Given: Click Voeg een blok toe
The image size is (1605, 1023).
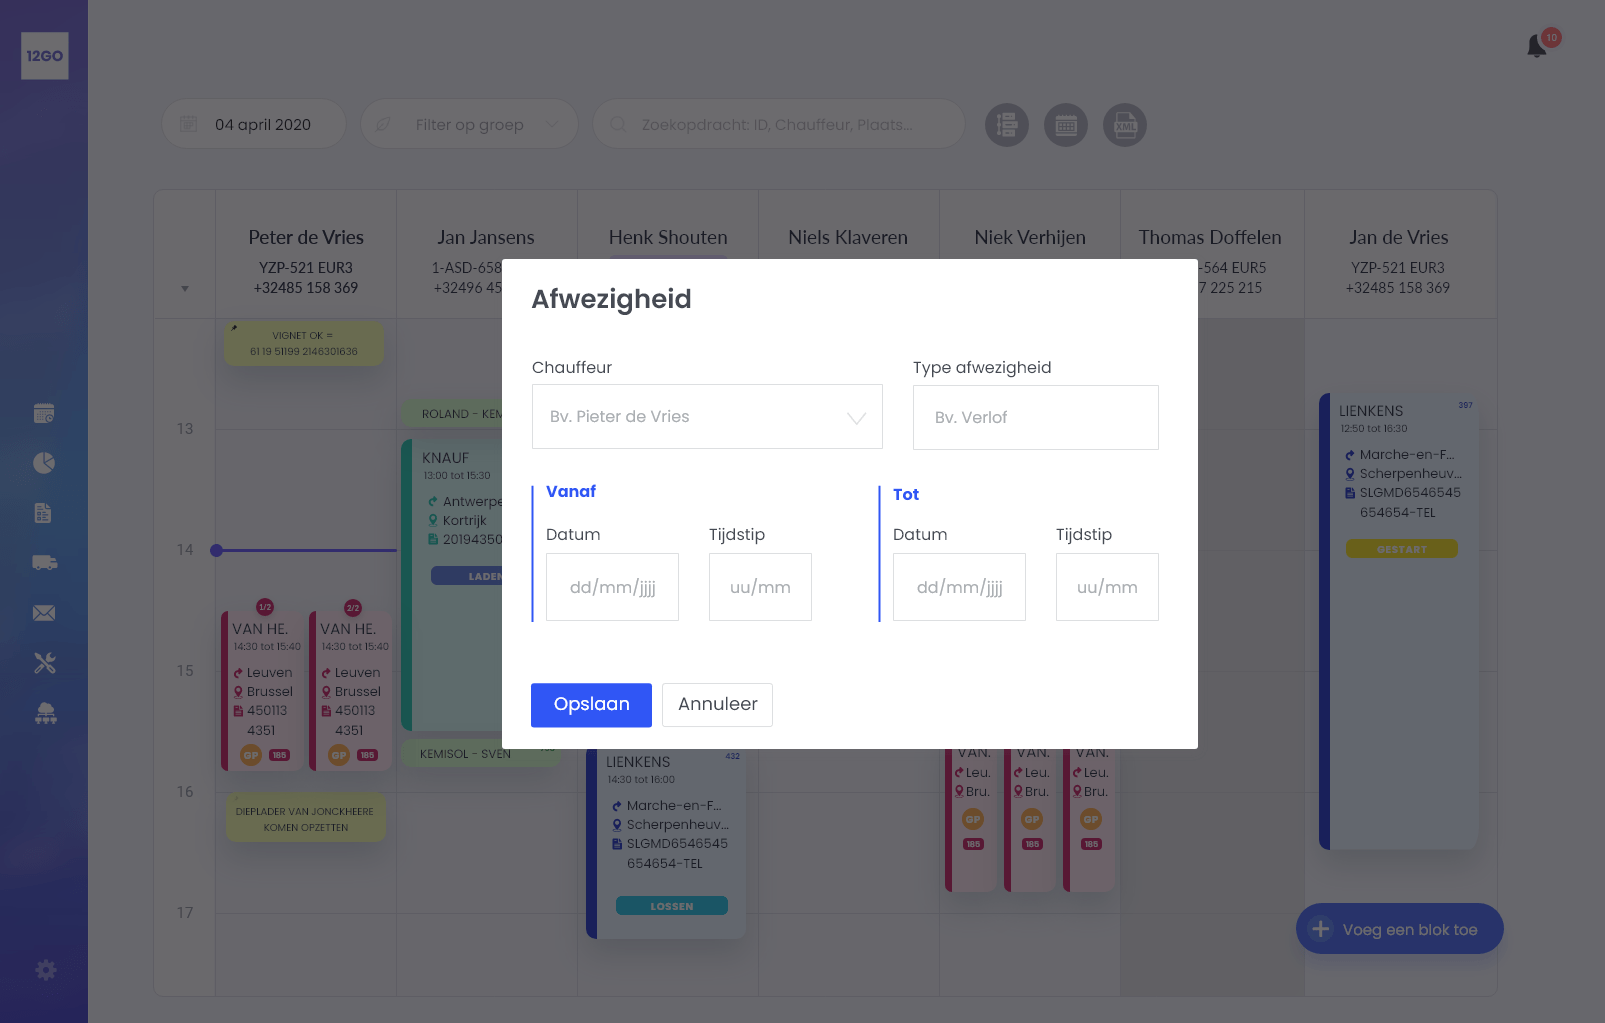Looking at the screenshot, I should coord(1399,928).
